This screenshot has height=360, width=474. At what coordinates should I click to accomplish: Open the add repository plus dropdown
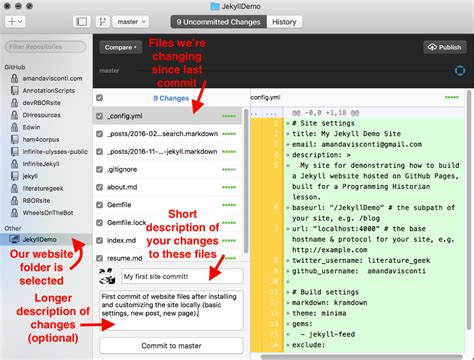coord(15,22)
